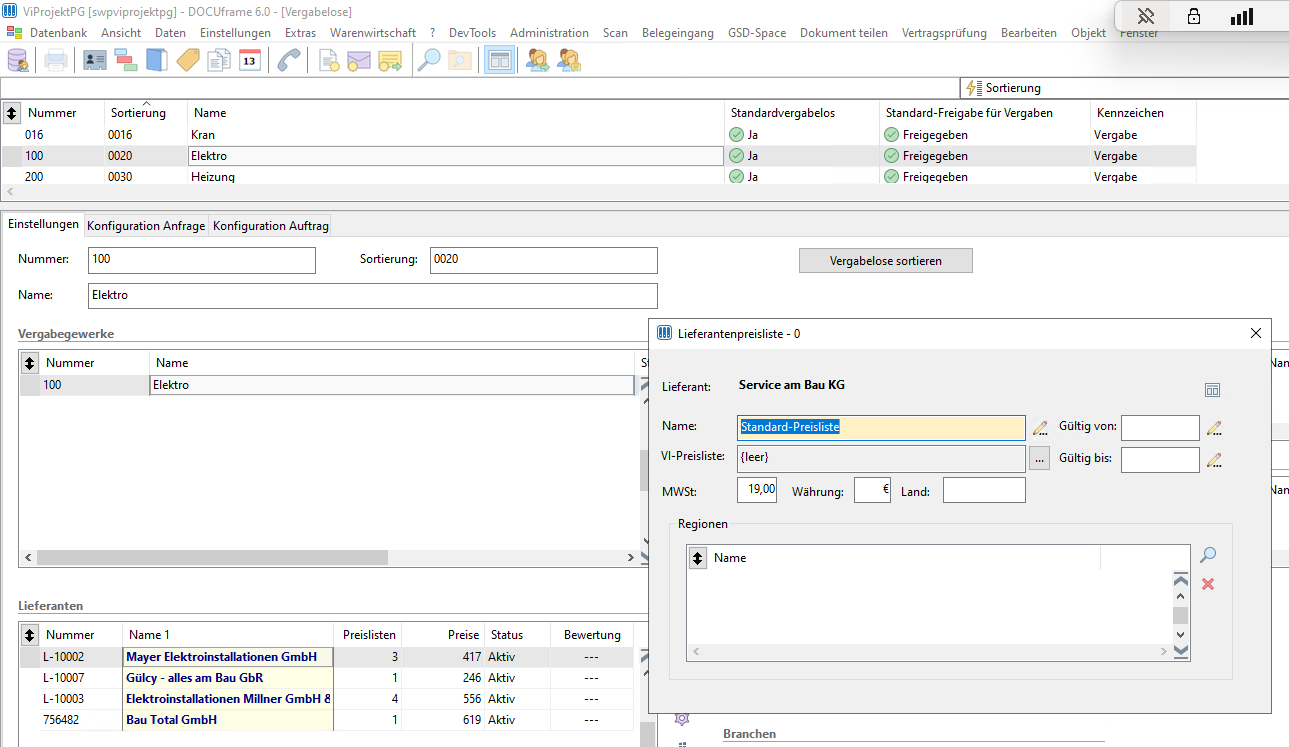Screen dimensions: 1289x747
Task: Select supplier Mayer Elektroinstallationen GmbH
Action: point(228,657)
